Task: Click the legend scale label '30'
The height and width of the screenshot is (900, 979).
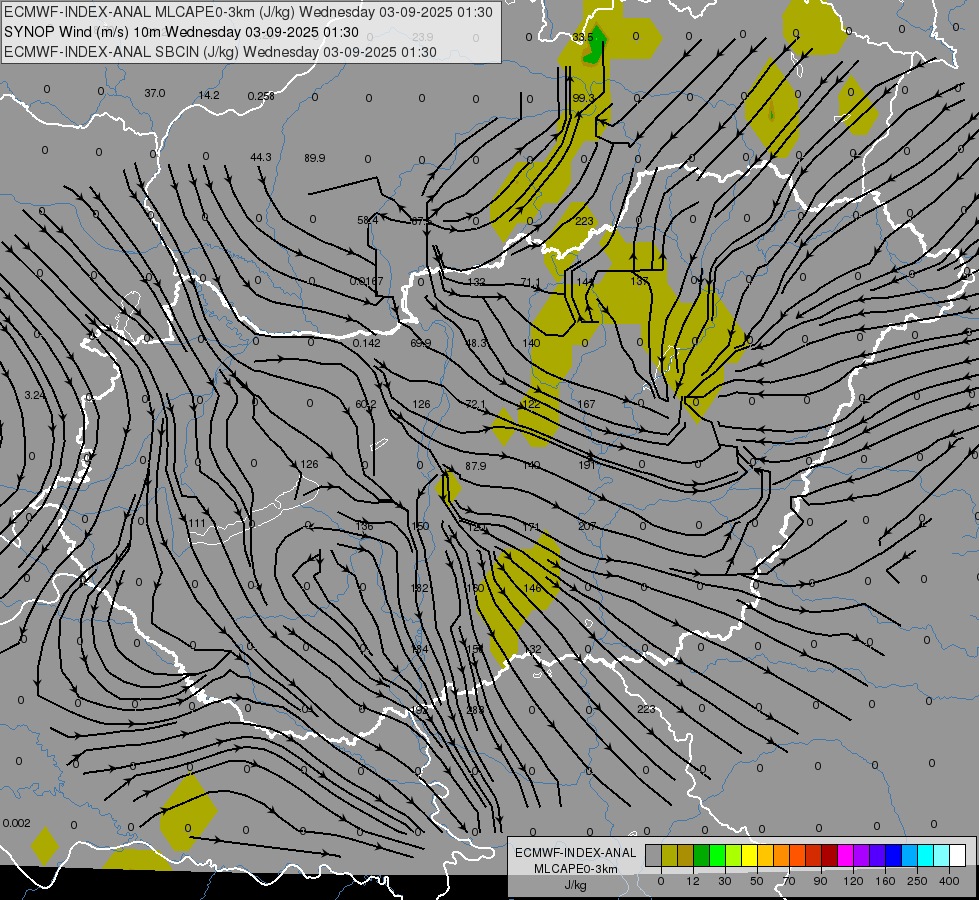Action: point(725,881)
